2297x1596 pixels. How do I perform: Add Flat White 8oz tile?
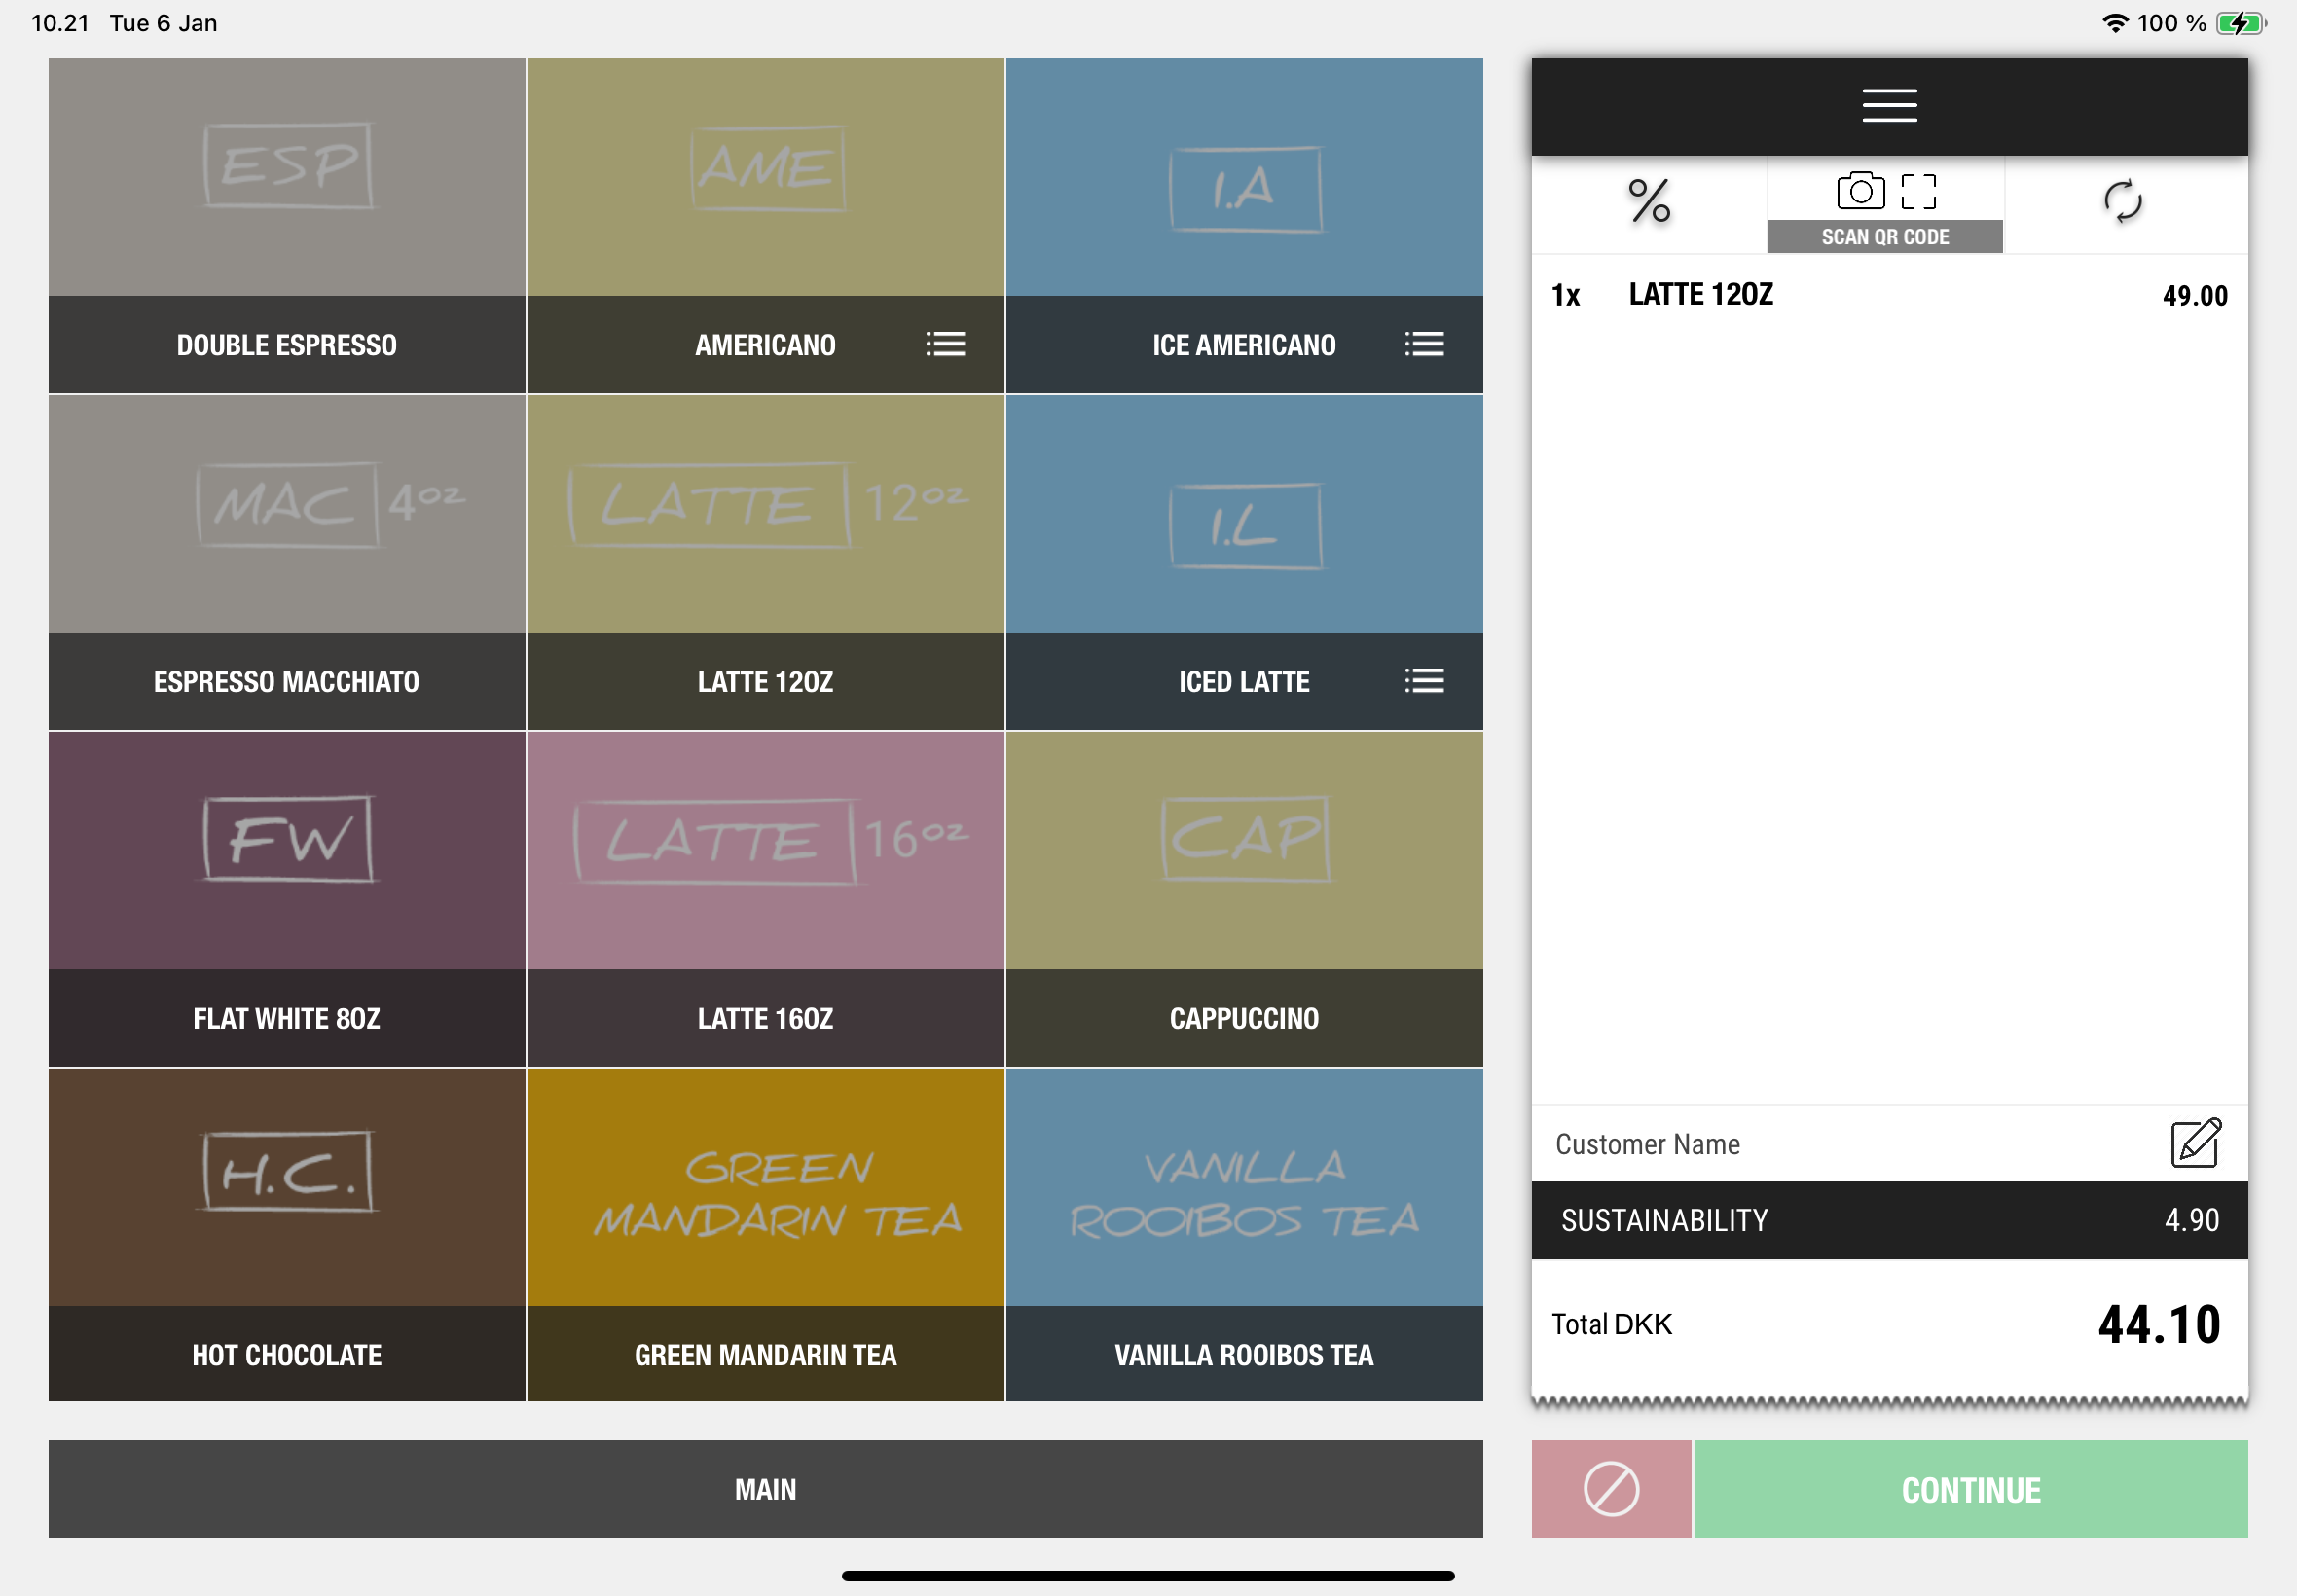coord(287,898)
